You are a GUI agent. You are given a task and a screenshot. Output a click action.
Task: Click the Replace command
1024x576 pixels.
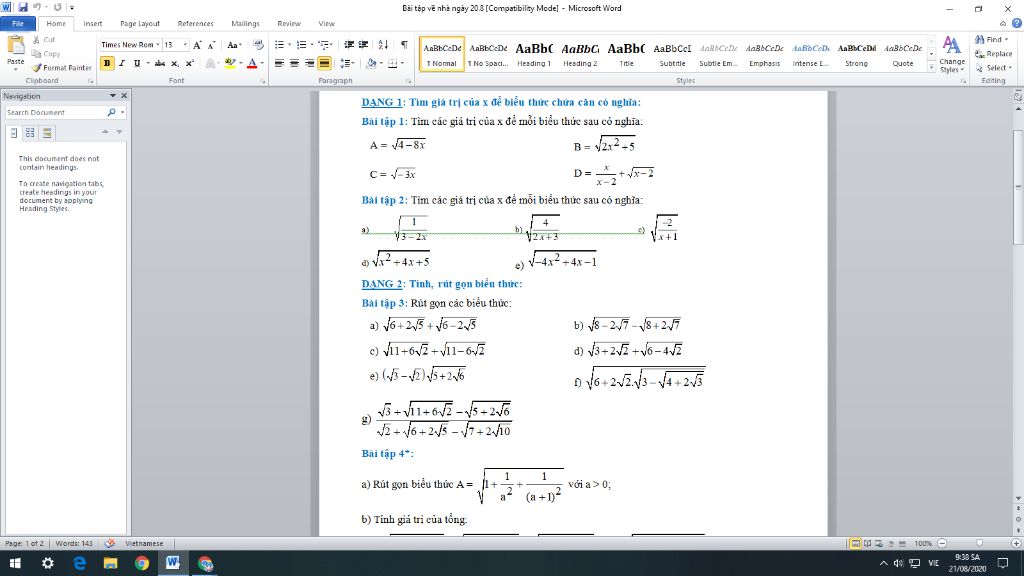click(x=993, y=54)
